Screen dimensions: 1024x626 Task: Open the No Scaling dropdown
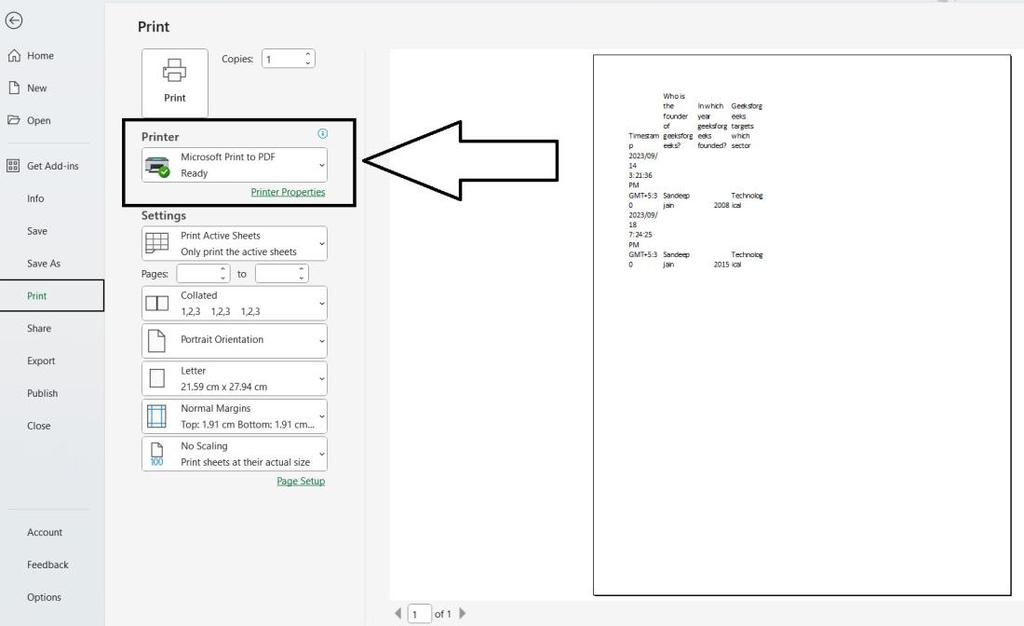(234, 454)
